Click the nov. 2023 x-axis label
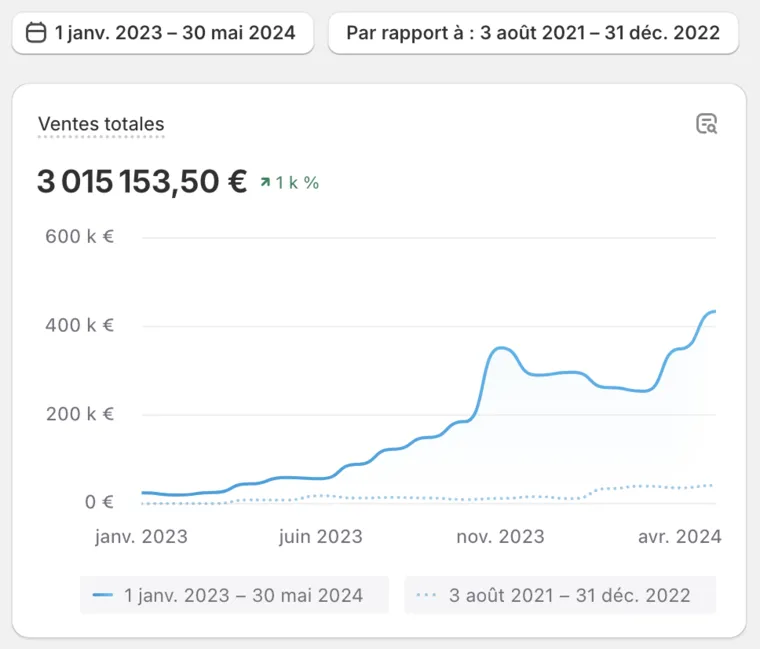760x649 pixels. [501, 537]
